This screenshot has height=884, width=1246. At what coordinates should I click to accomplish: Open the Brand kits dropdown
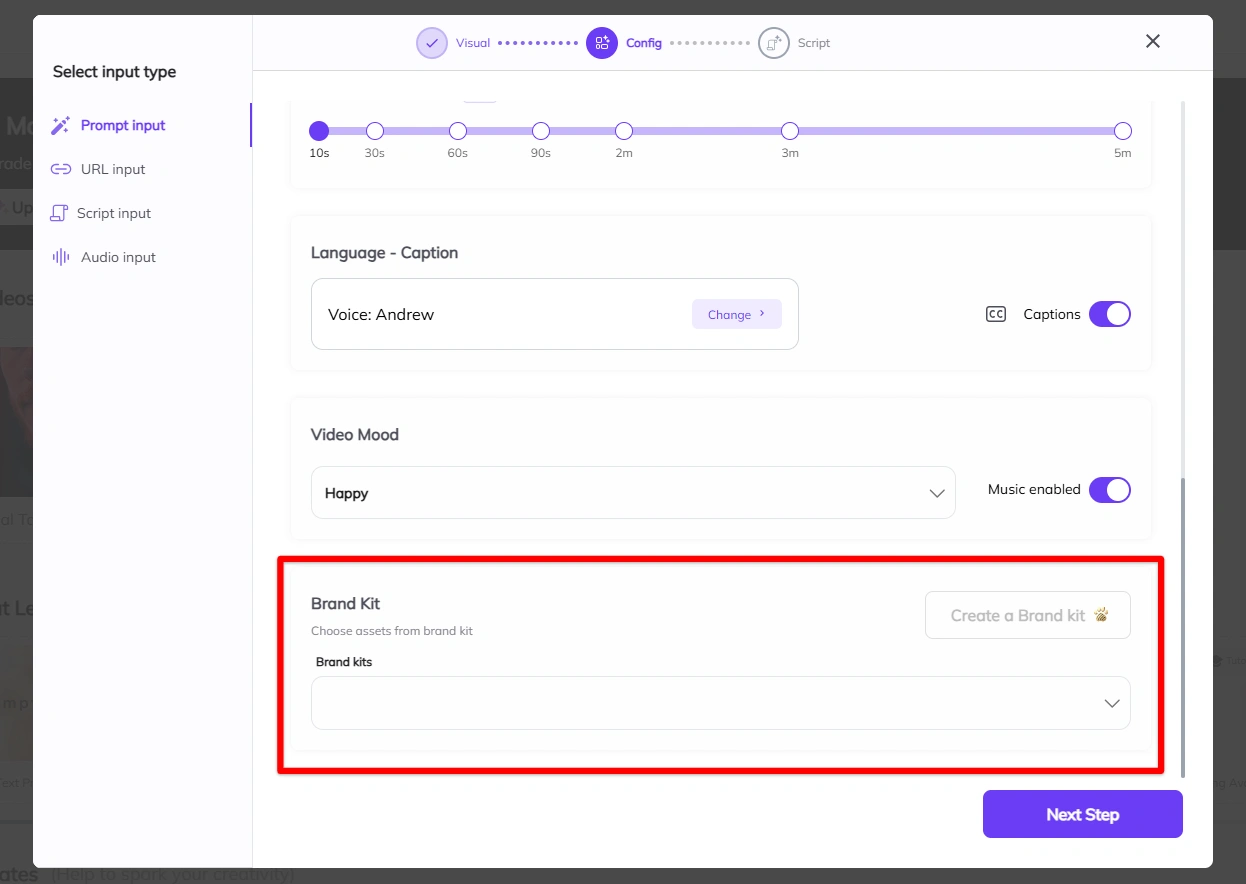(x=720, y=703)
